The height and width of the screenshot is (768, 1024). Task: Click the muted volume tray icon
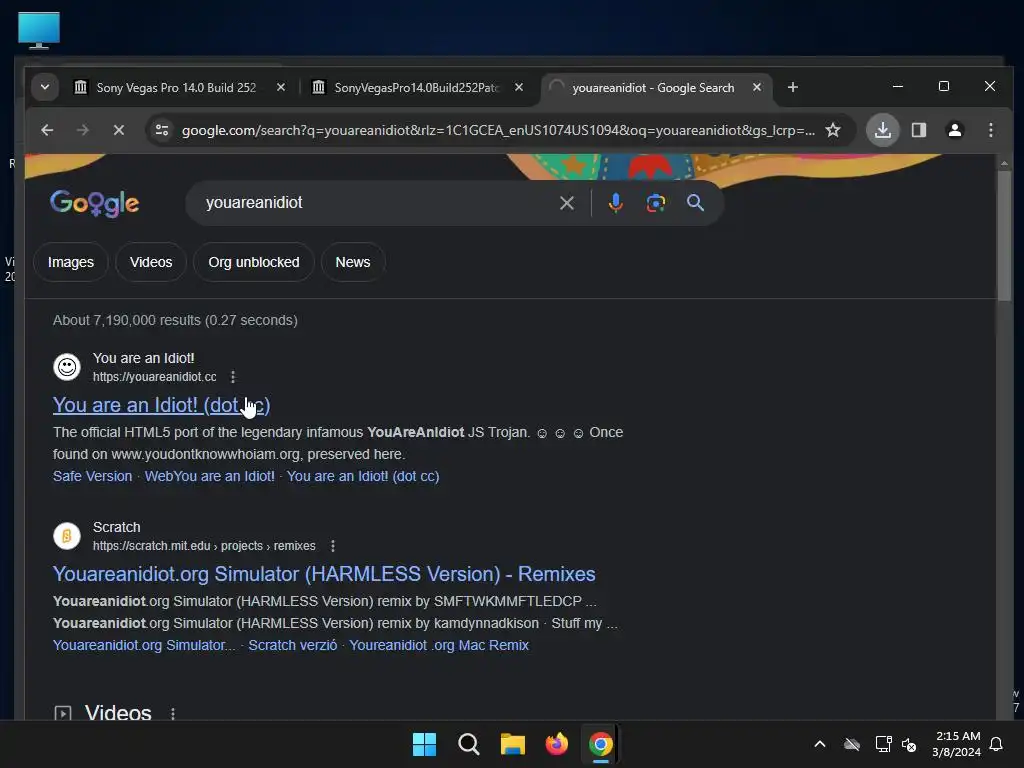click(x=909, y=744)
